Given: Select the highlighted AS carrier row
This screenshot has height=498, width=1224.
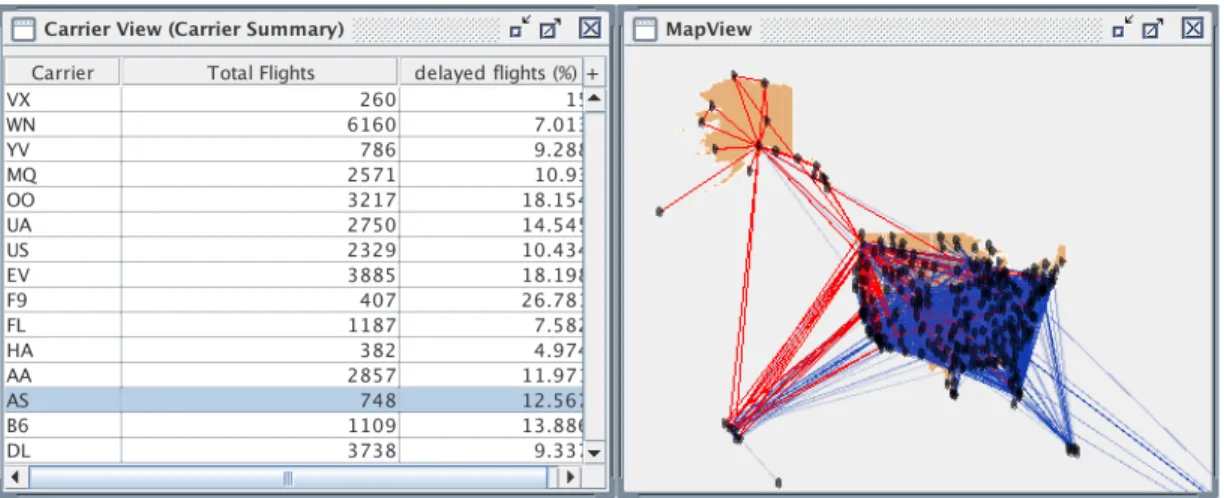Looking at the screenshot, I should click(294, 399).
